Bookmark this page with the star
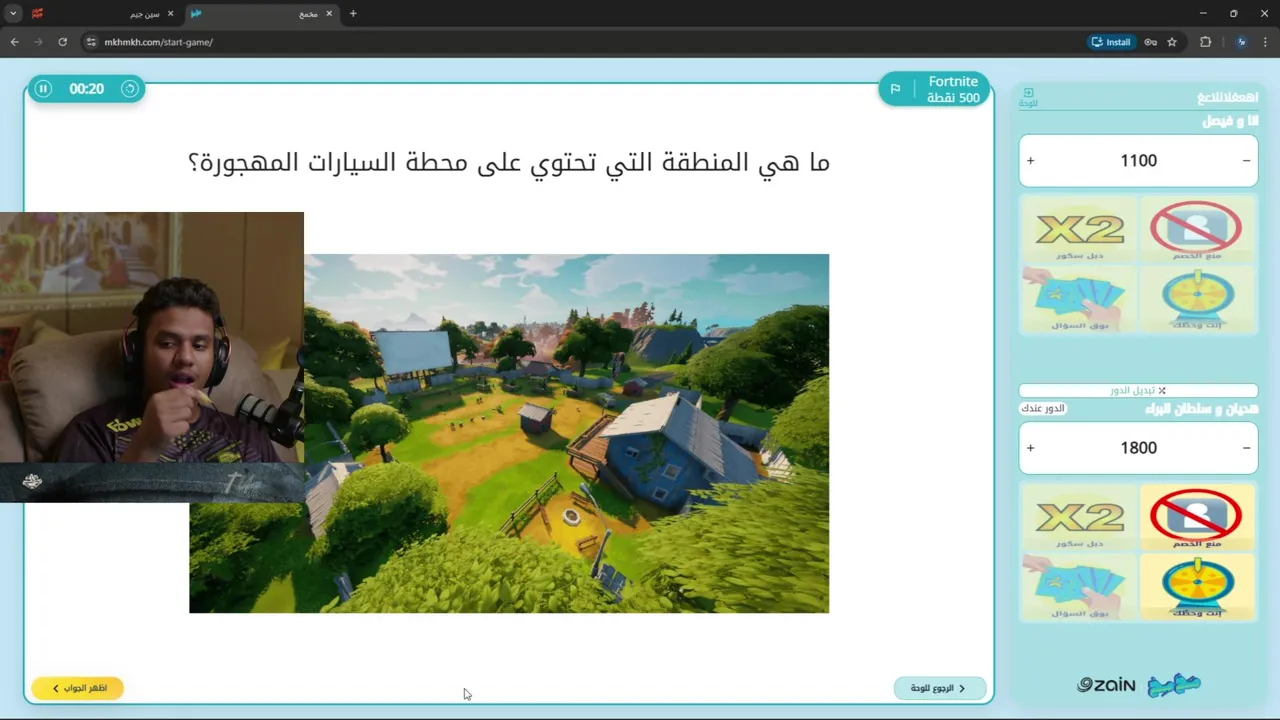Image resolution: width=1280 pixels, height=720 pixels. tap(1172, 42)
